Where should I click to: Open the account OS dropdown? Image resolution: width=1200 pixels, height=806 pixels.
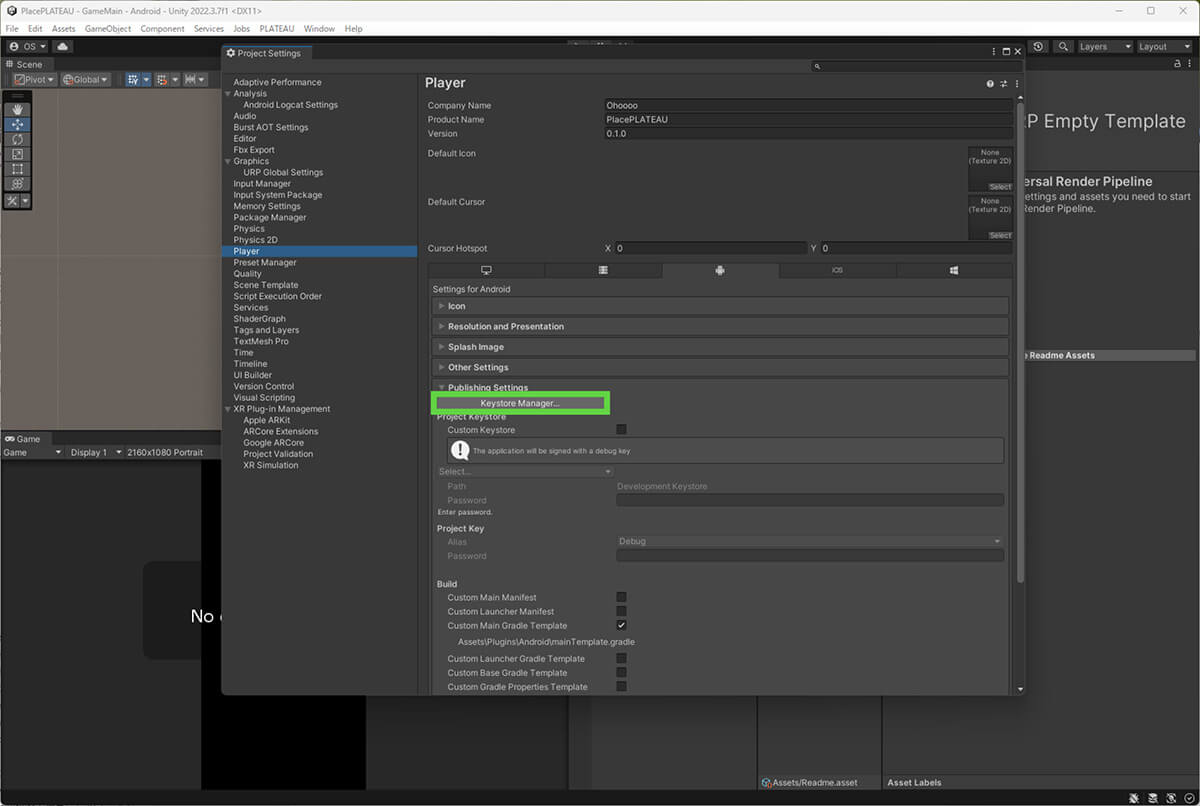click(x=27, y=46)
